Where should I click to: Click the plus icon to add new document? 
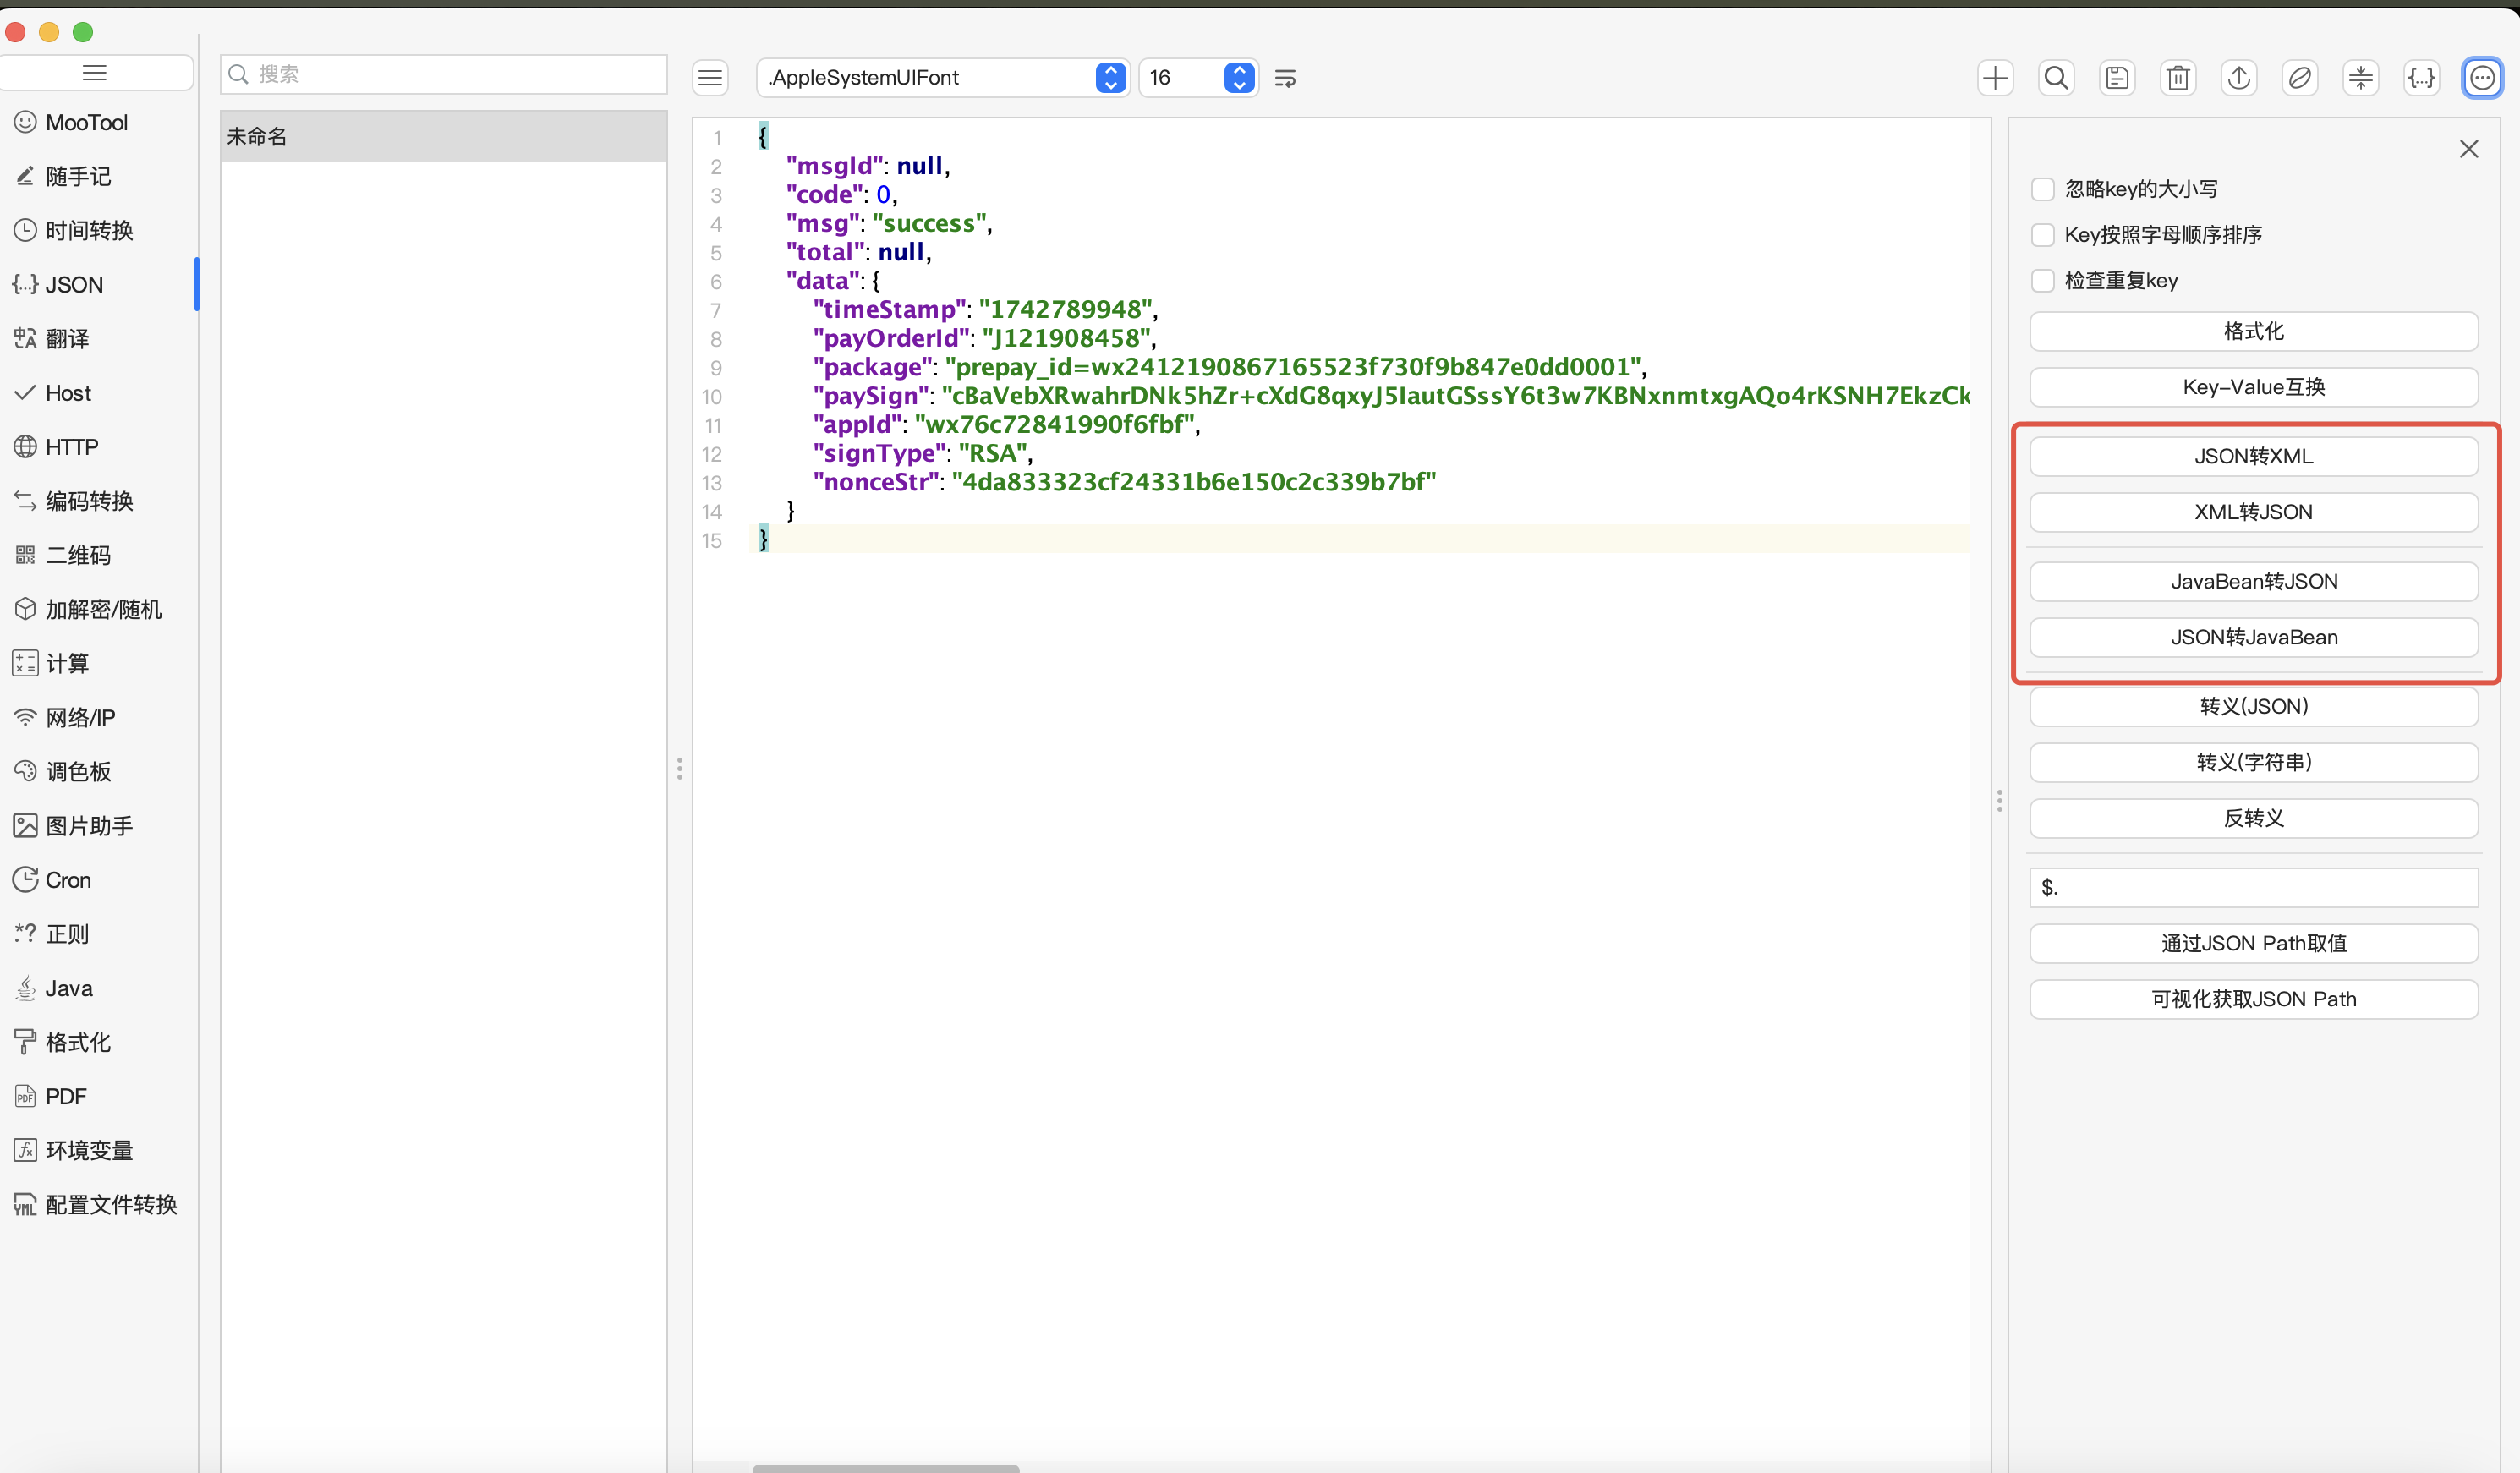1994,78
